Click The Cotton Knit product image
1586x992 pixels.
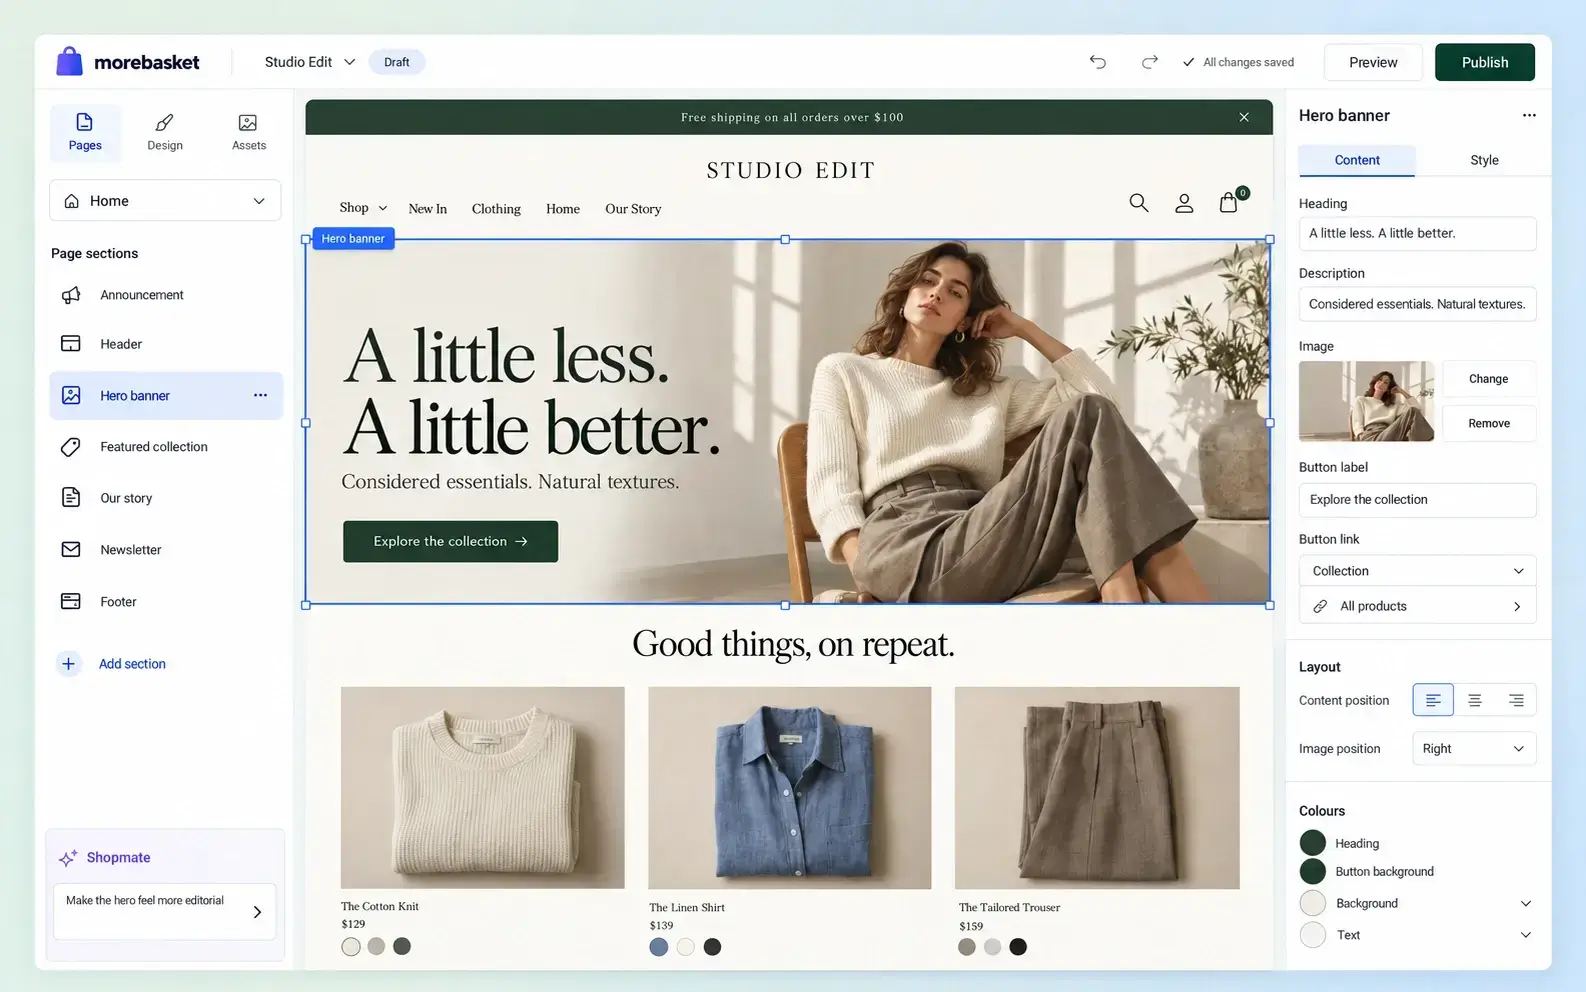coord(483,788)
